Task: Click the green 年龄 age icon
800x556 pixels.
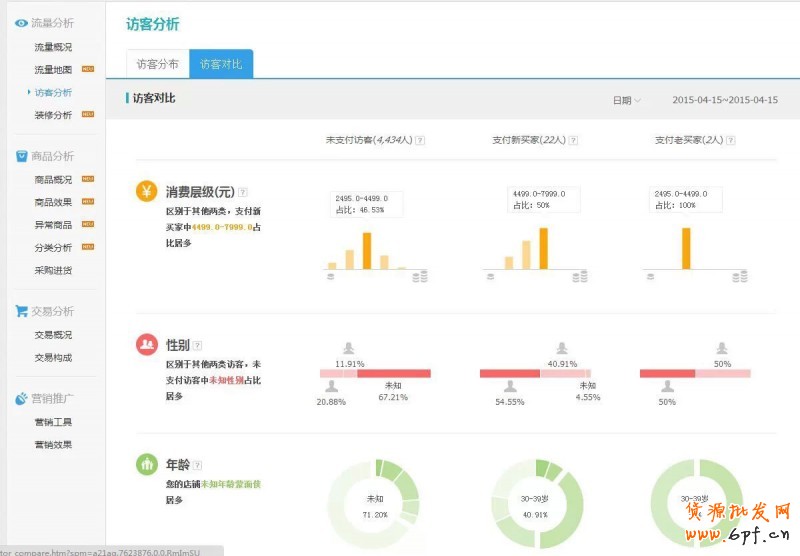Action: click(147, 464)
